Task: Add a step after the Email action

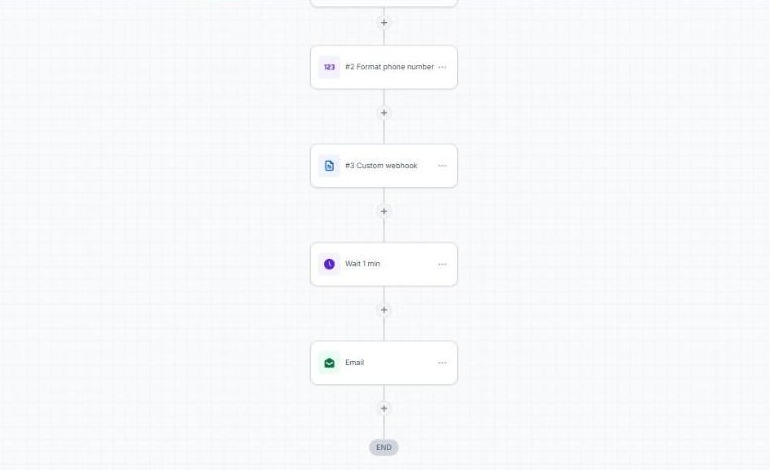Action: coord(384,409)
